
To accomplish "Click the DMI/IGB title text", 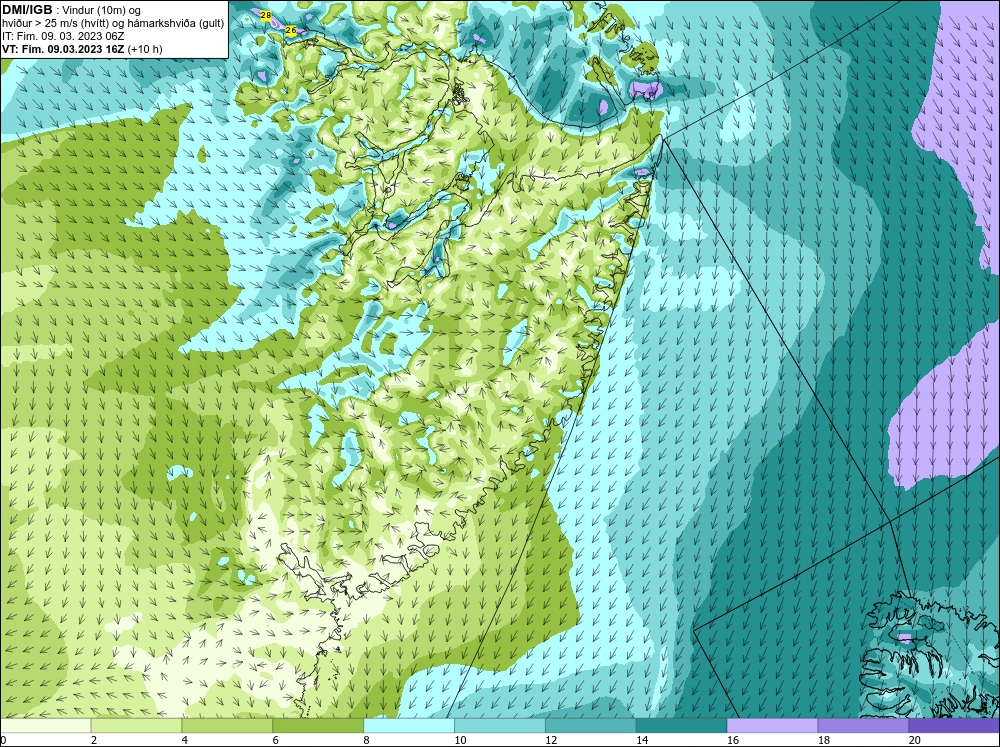I will pyautogui.click(x=27, y=10).
